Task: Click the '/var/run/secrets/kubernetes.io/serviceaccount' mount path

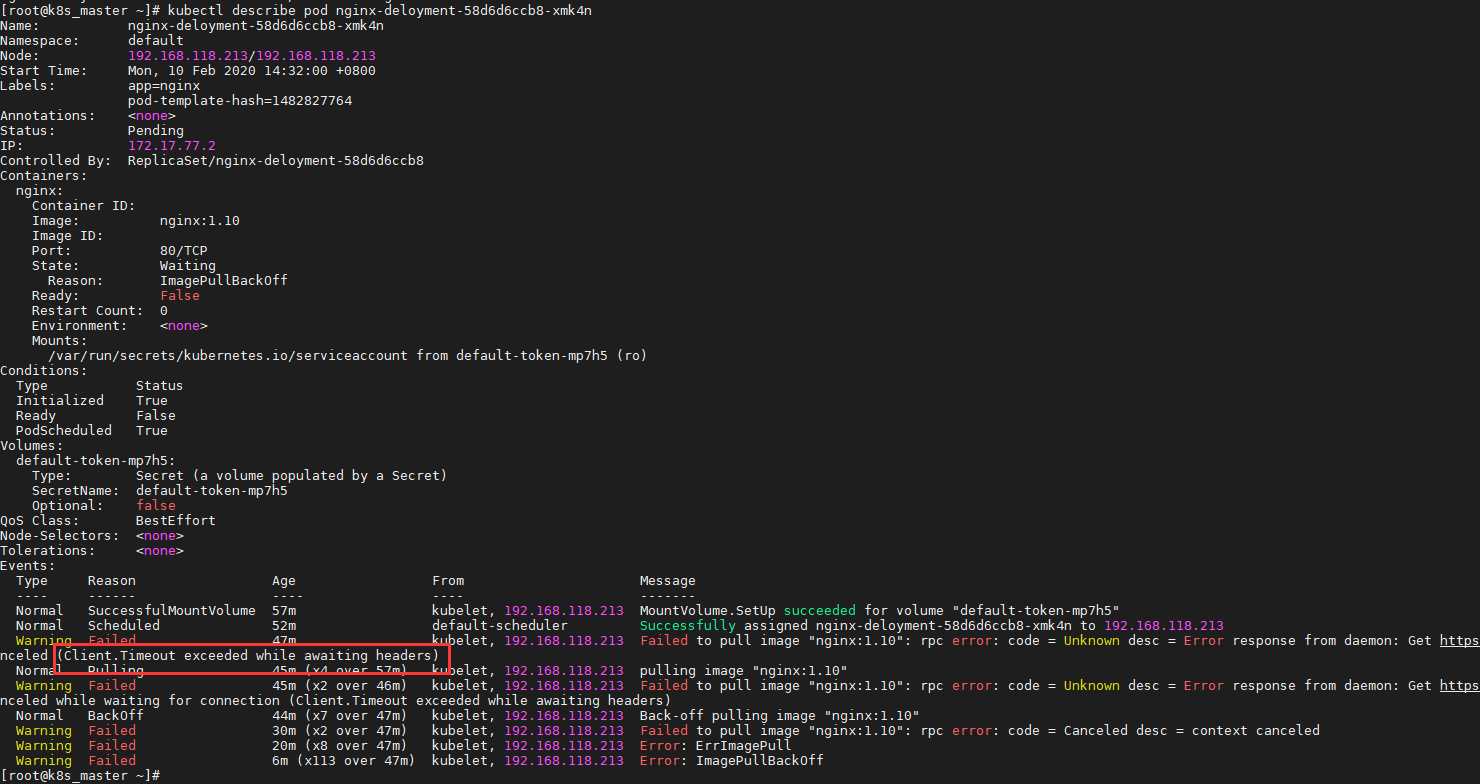Action: [228, 355]
